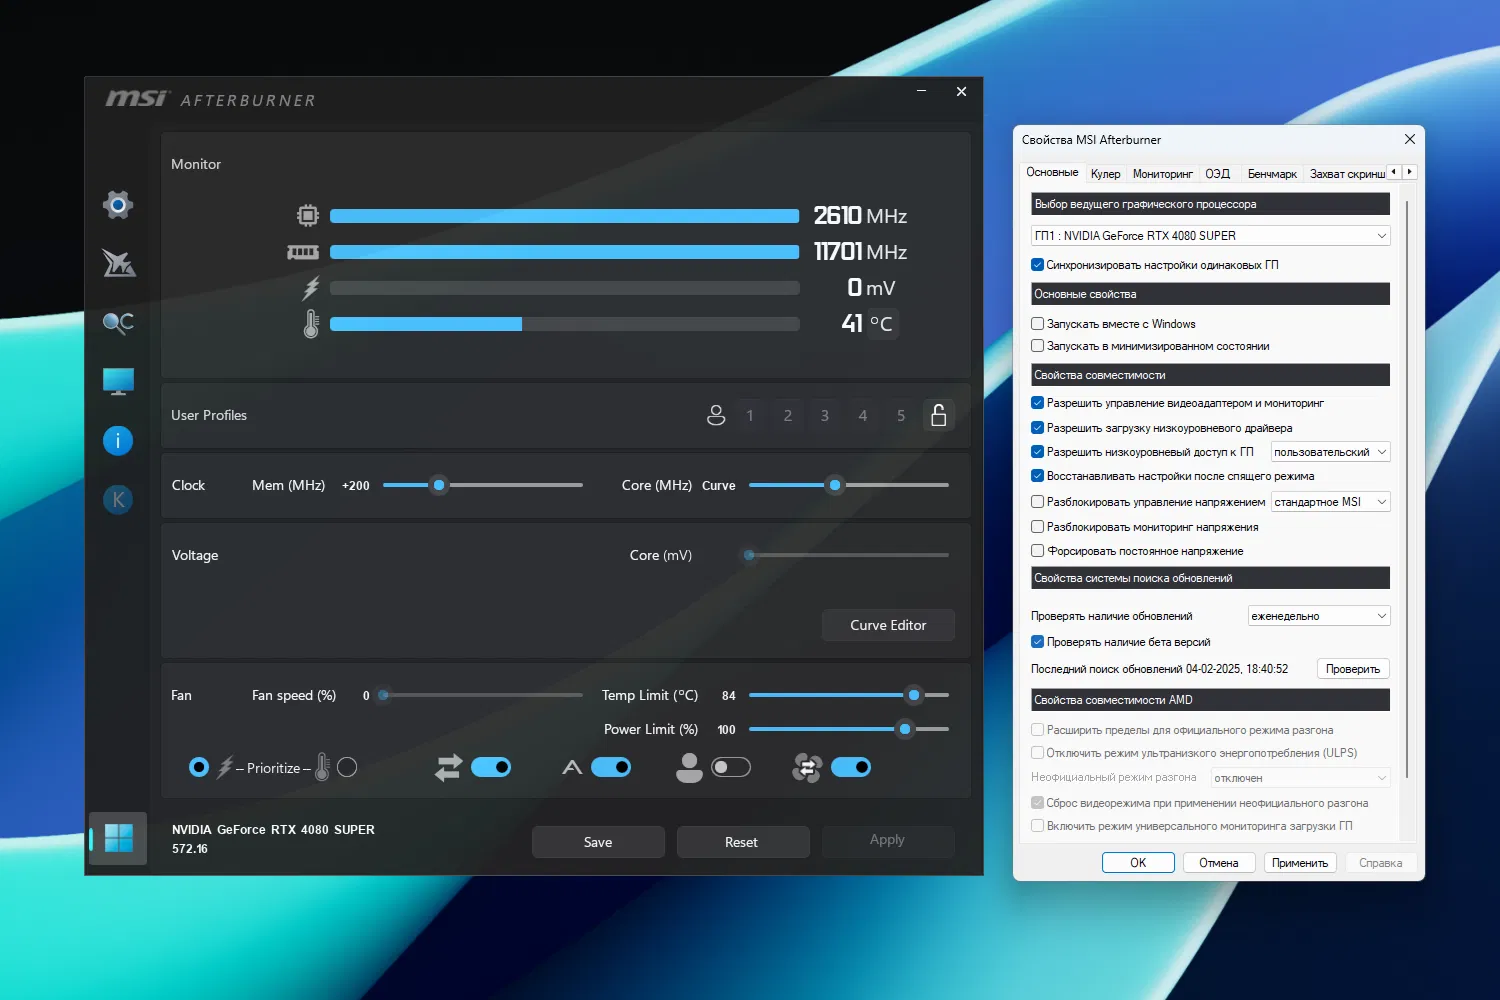
Task: Select user profile slot 1
Action: pyautogui.click(x=750, y=415)
